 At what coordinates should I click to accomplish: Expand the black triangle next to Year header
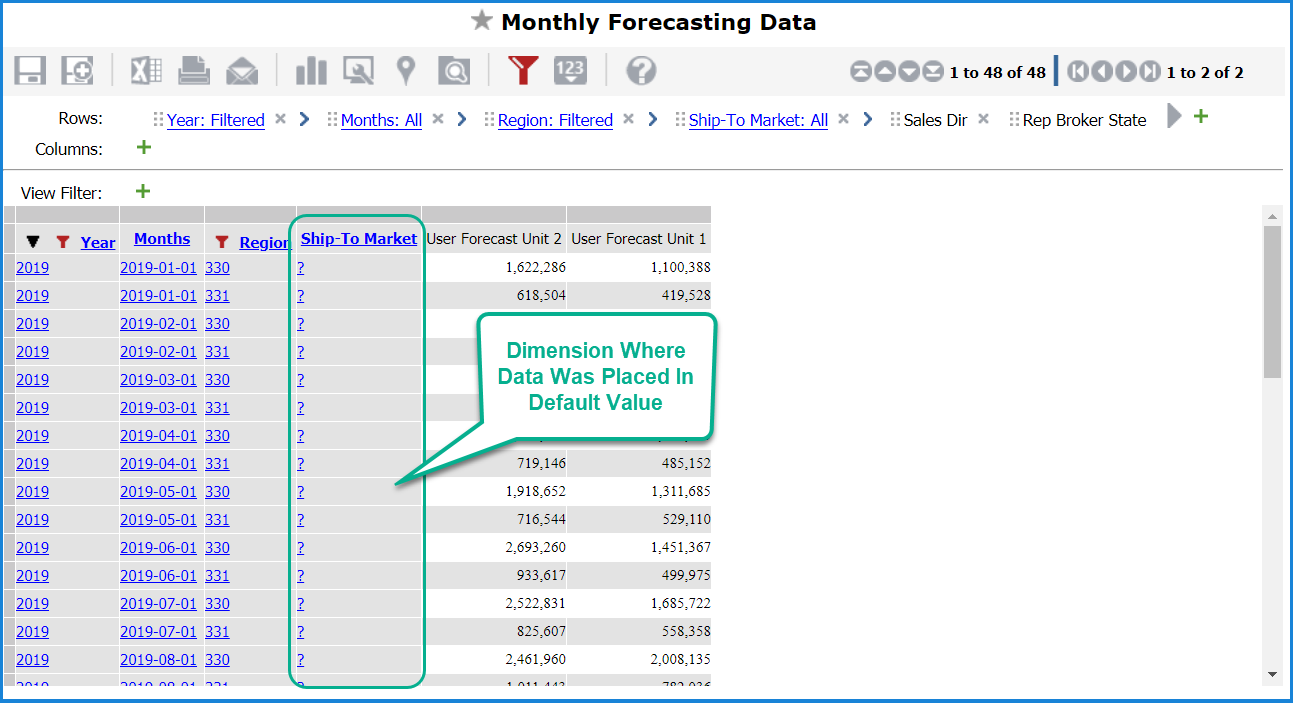[x=33, y=242]
